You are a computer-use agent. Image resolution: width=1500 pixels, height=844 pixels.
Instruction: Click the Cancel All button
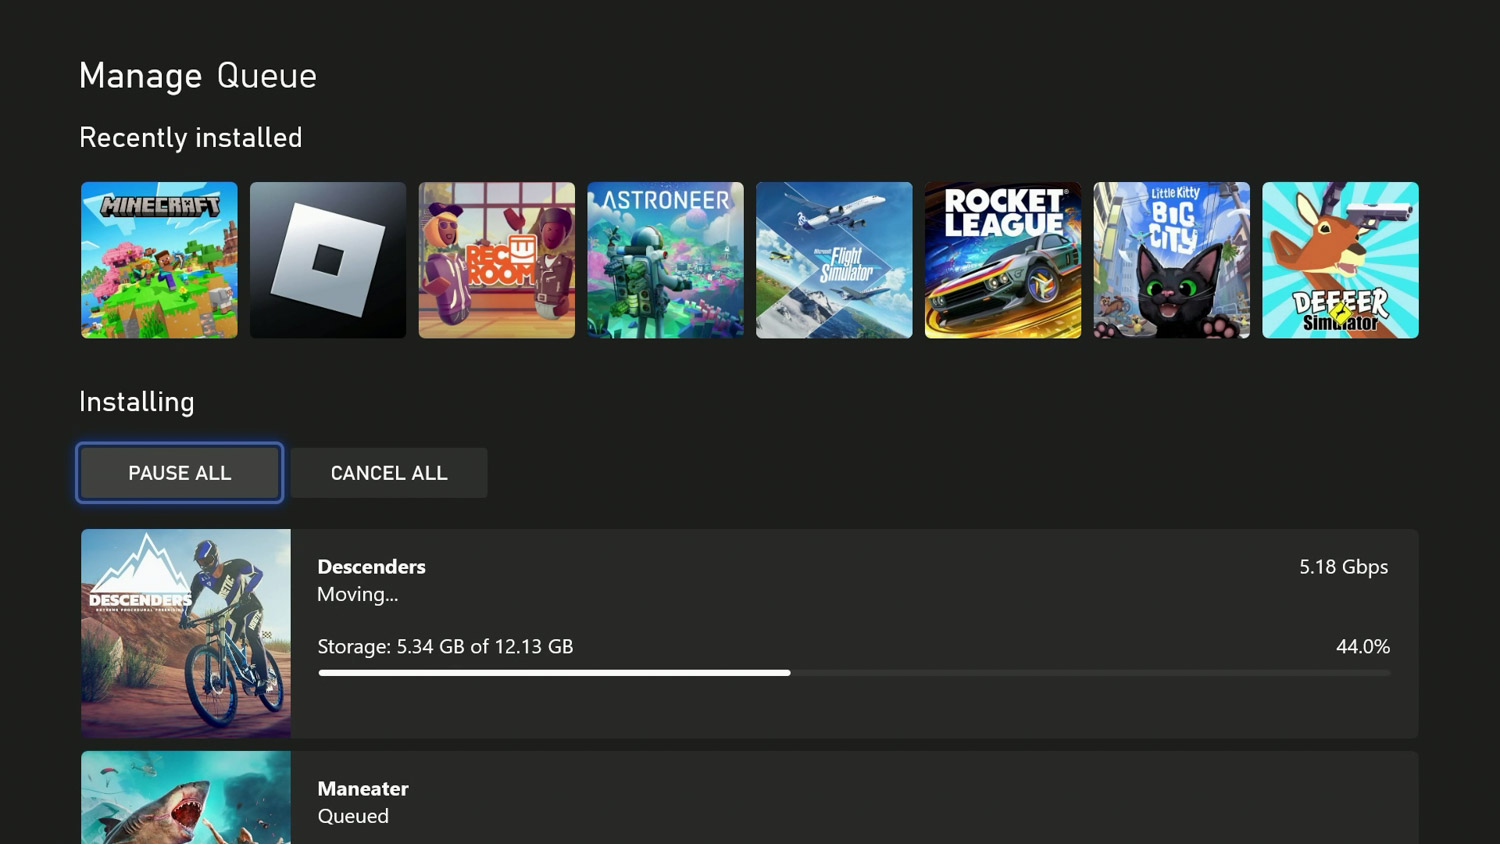click(x=389, y=473)
